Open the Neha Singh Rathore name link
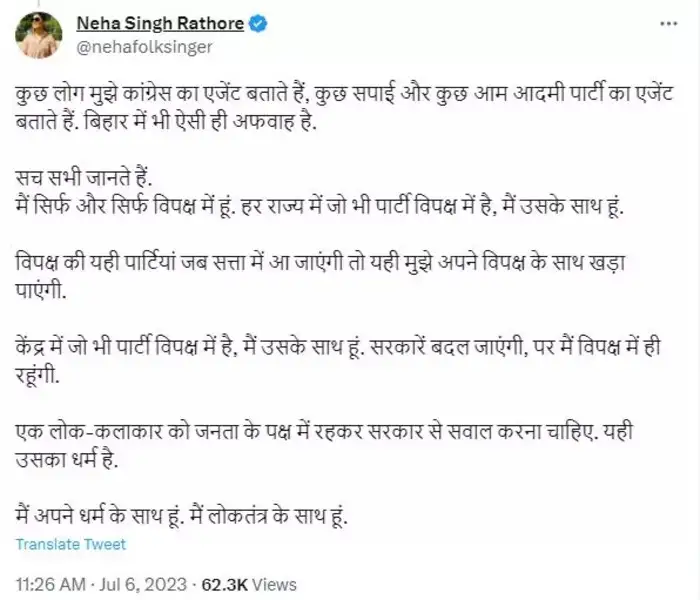This screenshot has width=700, height=600. 160,23
